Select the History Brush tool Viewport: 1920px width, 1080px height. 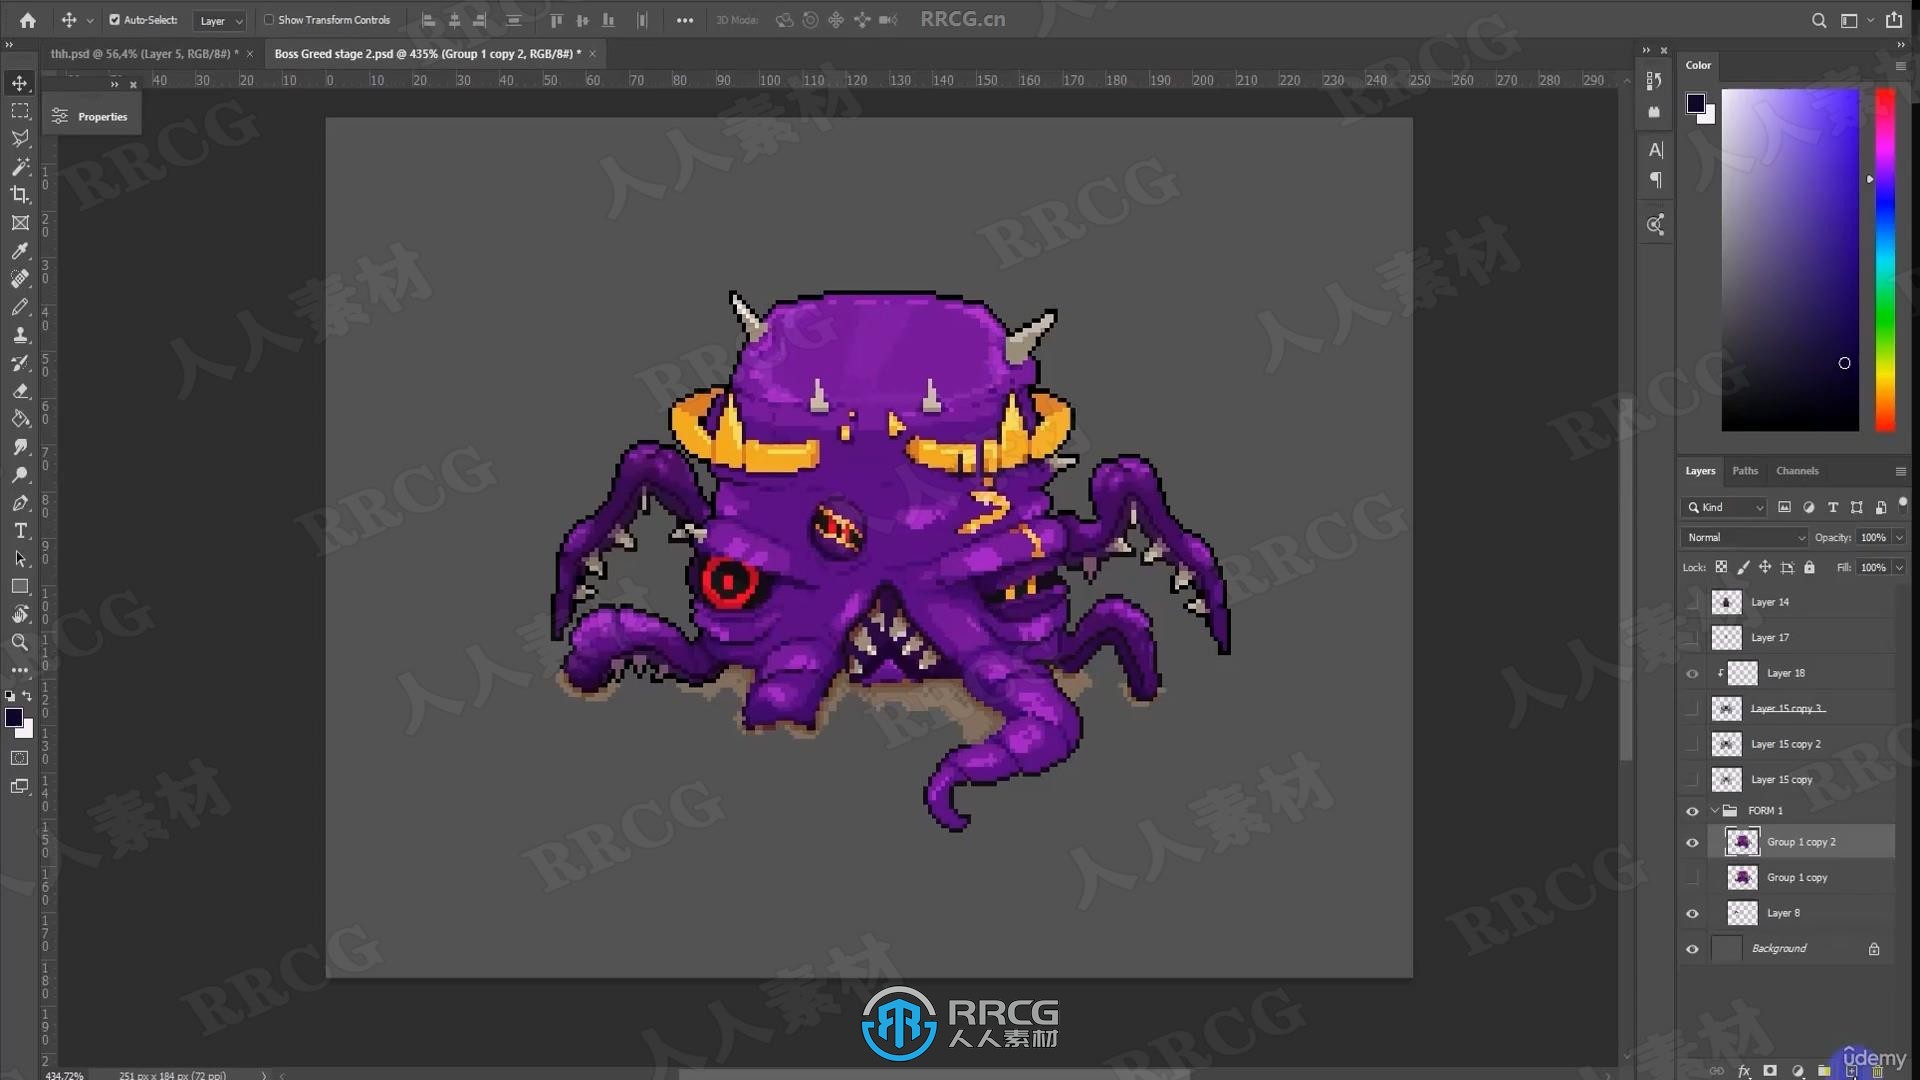pos(20,363)
